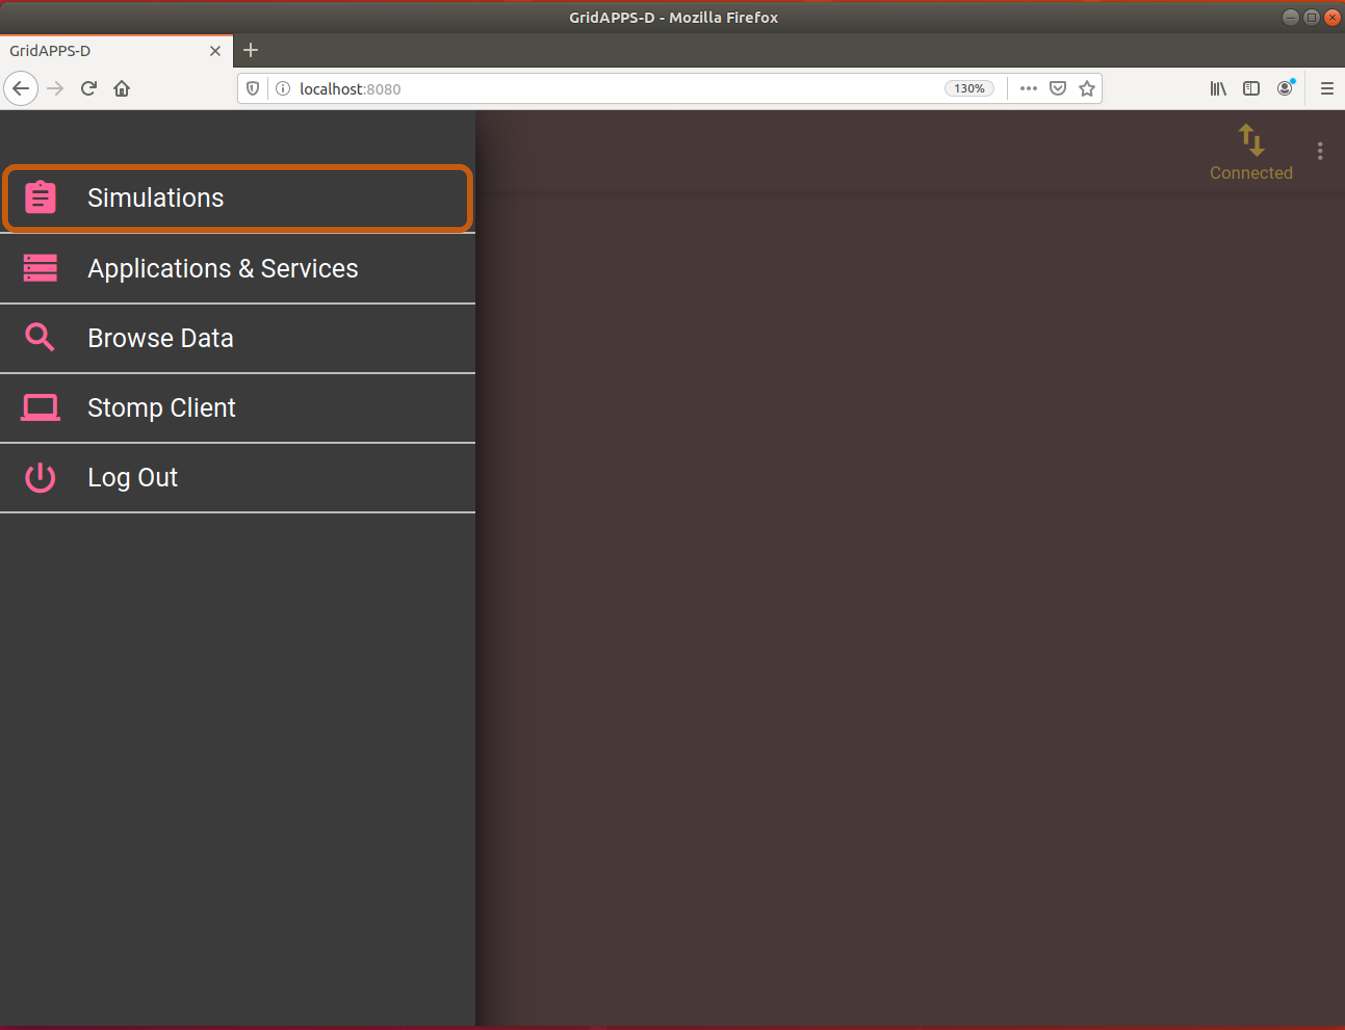
Task: Open the Firefox account menu
Action: tap(1285, 89)
